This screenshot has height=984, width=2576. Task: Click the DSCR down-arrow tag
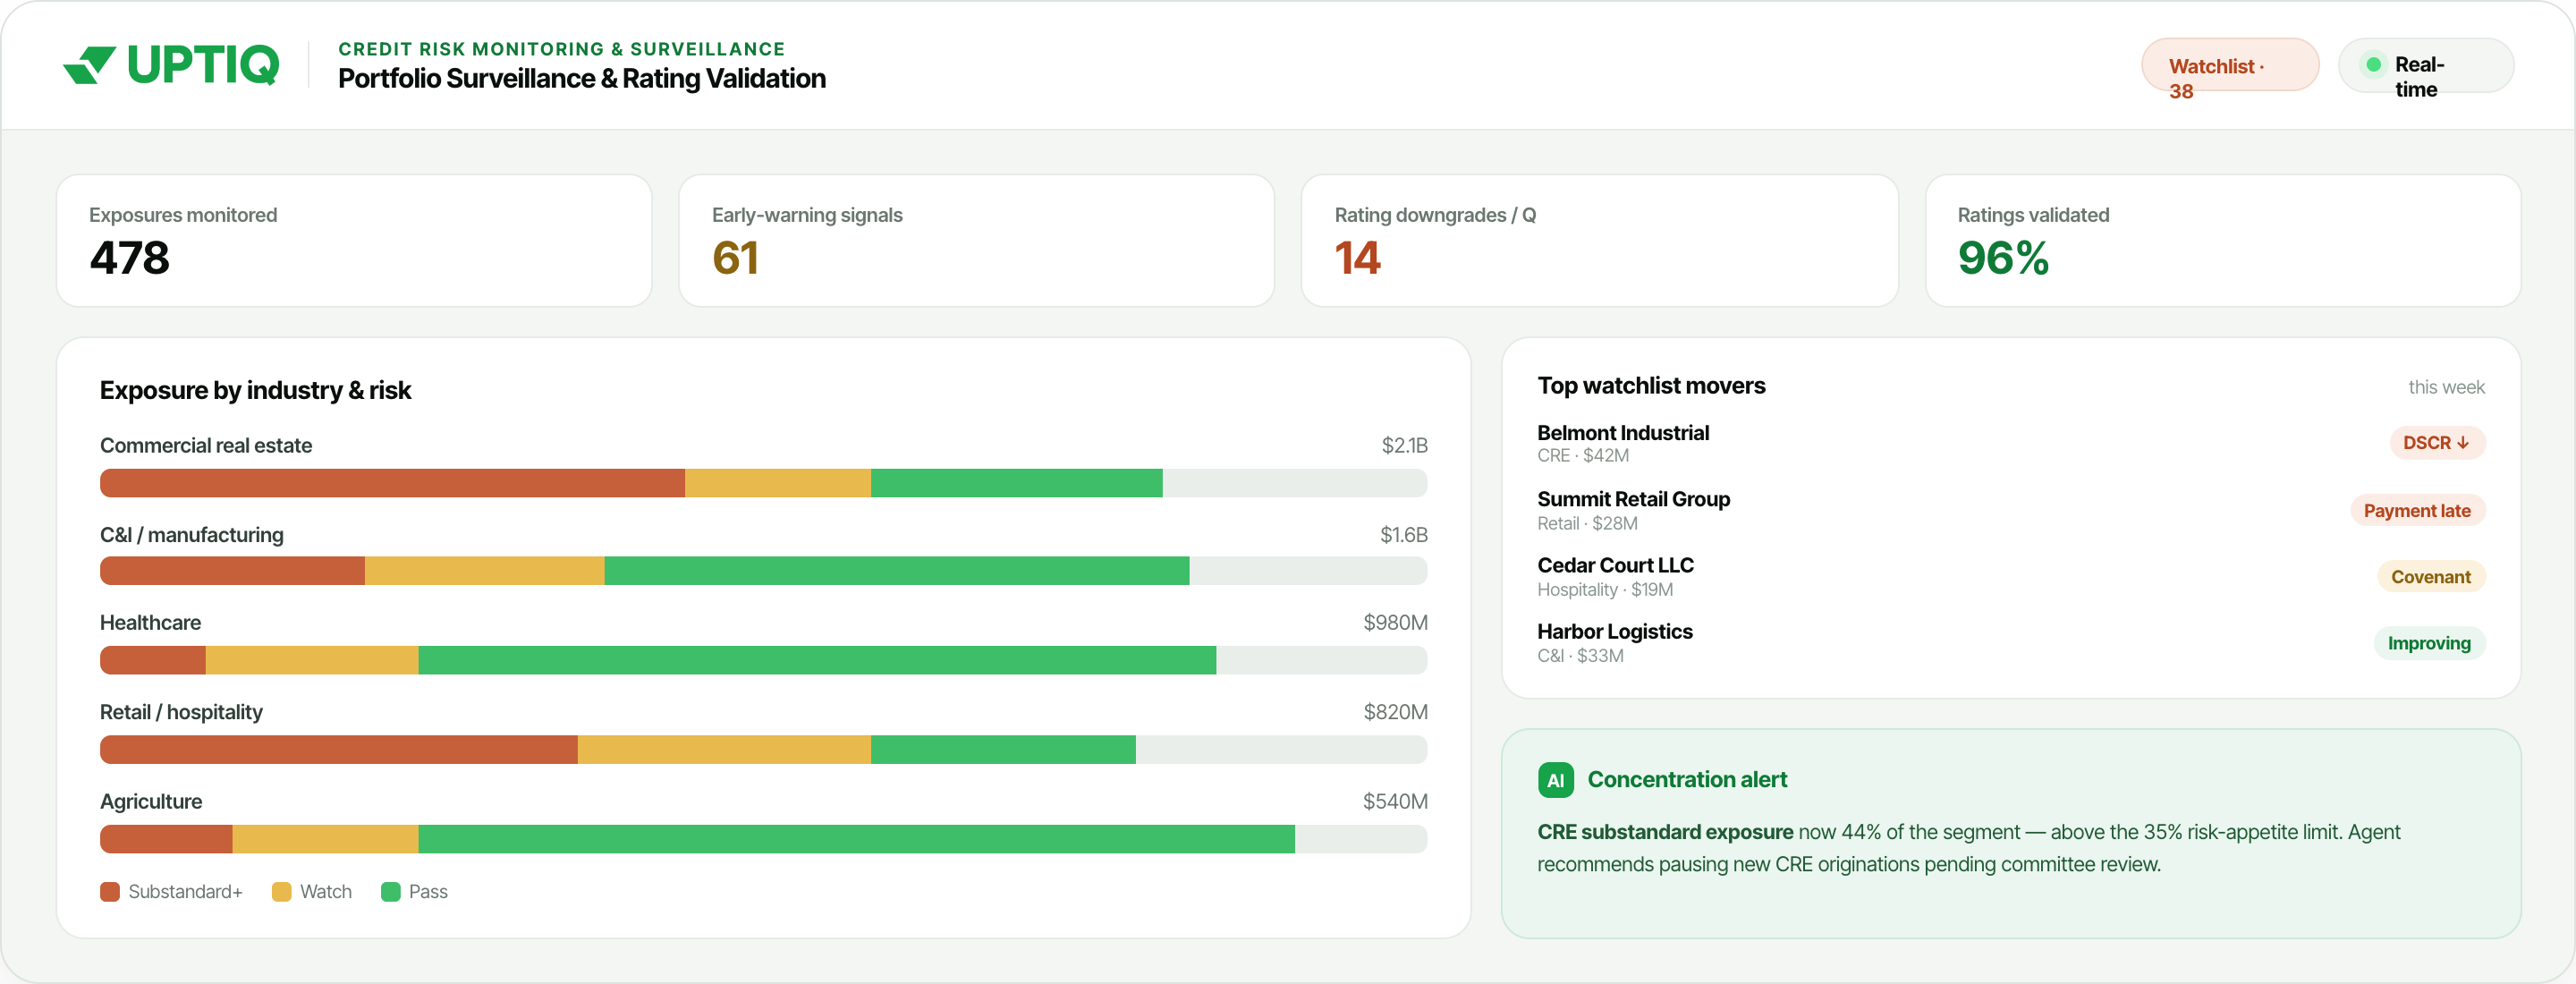pos(2437,443)
